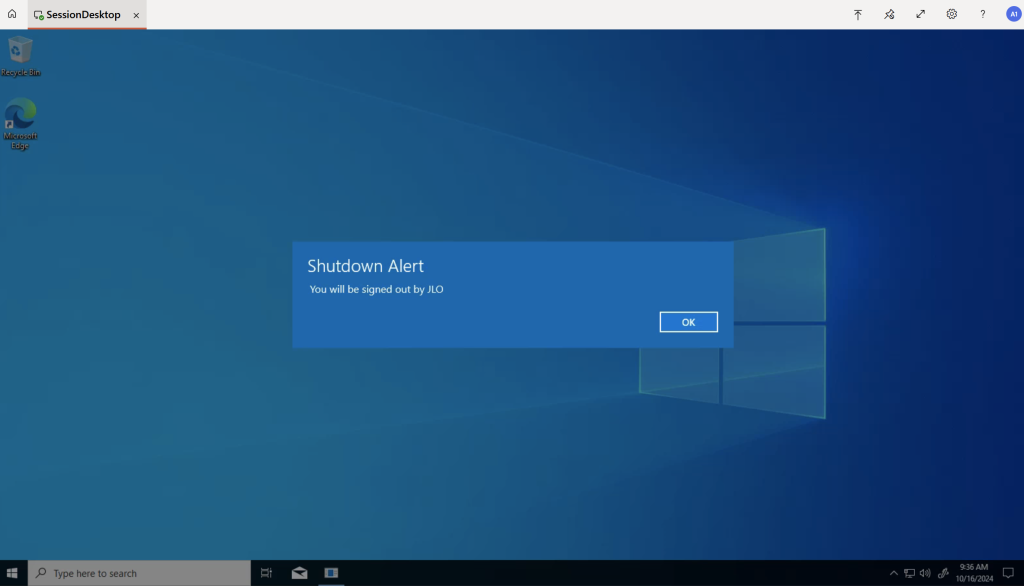Toggle full screen with the diagonal arrows icon
The width and height of the screenshot is (1024, 586).
coord(920,14)
